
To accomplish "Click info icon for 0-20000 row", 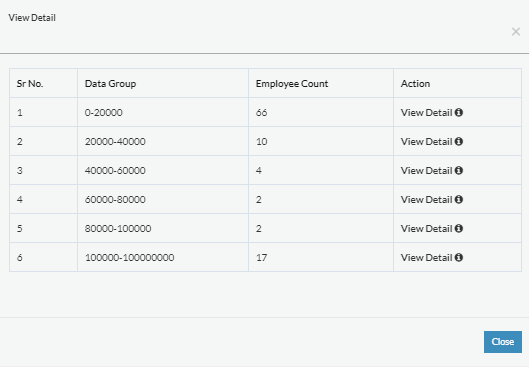I will point(458,112).
